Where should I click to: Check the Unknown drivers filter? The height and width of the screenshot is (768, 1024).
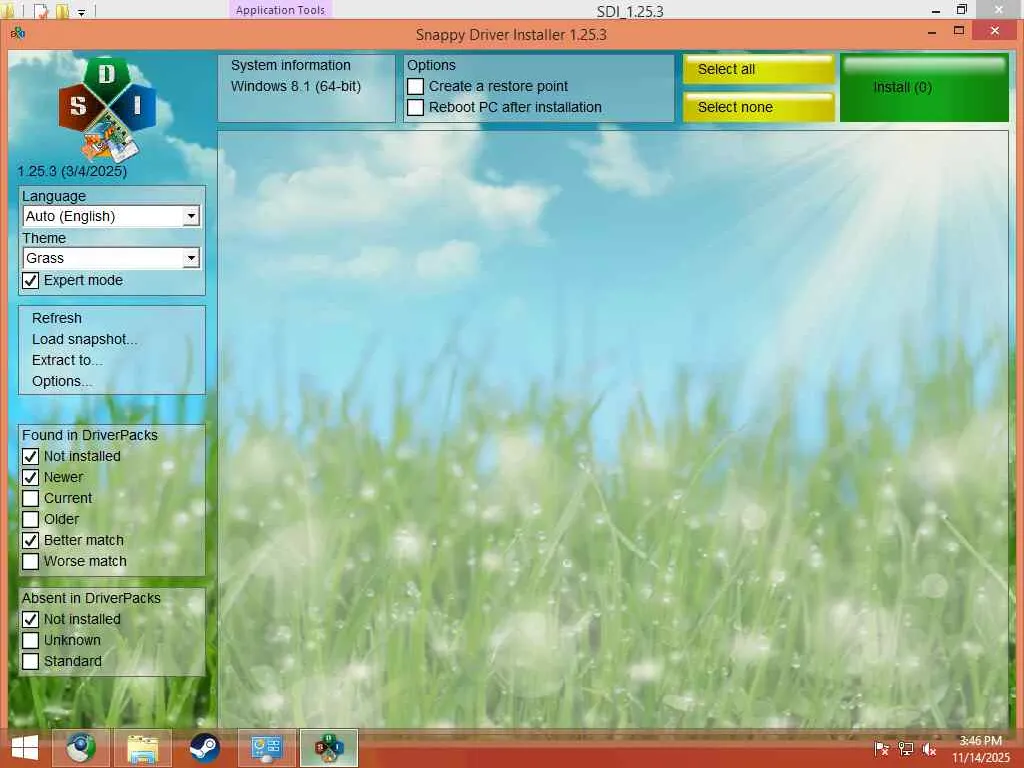pyautogui.click(x=31, y=640)
